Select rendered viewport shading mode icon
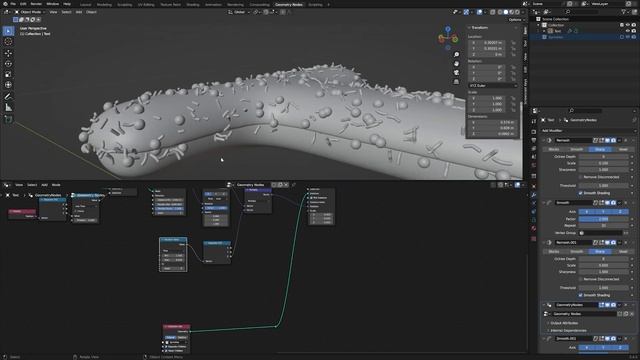 point(517,12)
